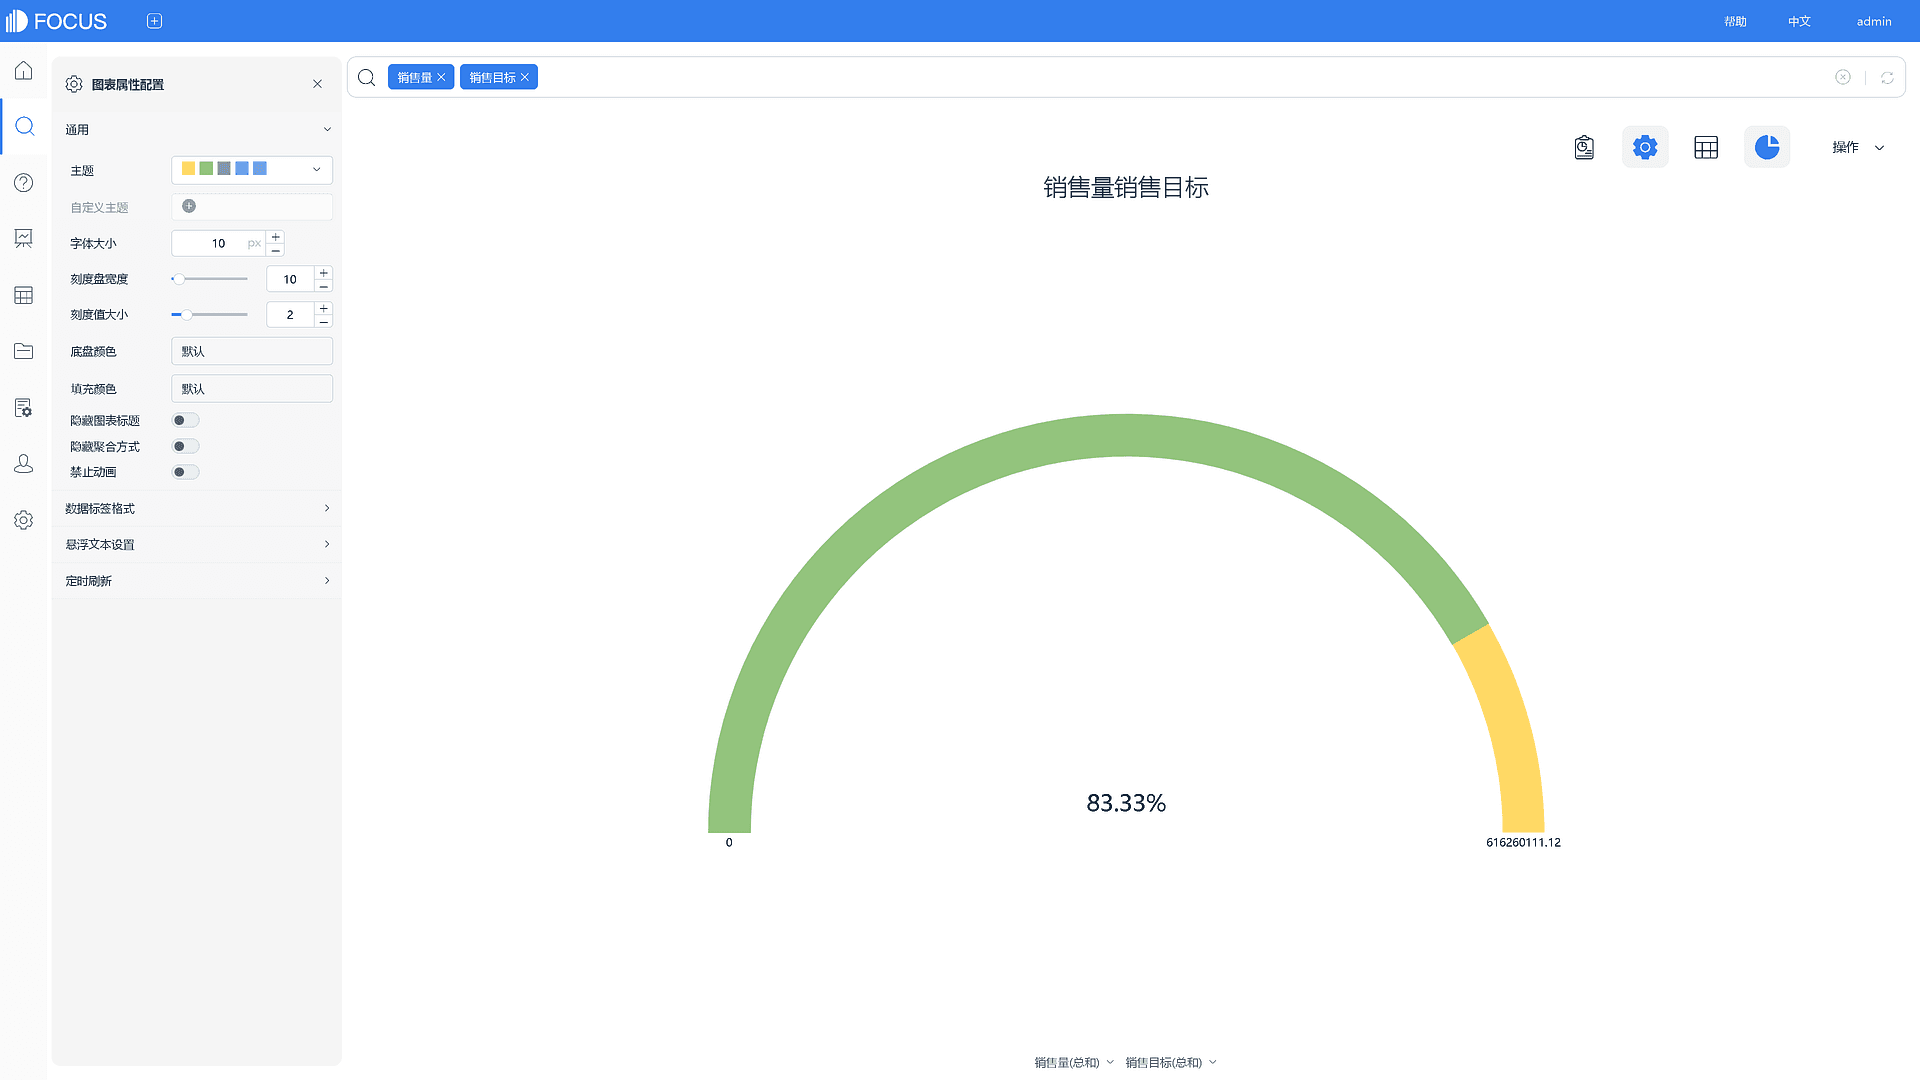Open the clipboard pin icon above chart

coord(1584,148)
